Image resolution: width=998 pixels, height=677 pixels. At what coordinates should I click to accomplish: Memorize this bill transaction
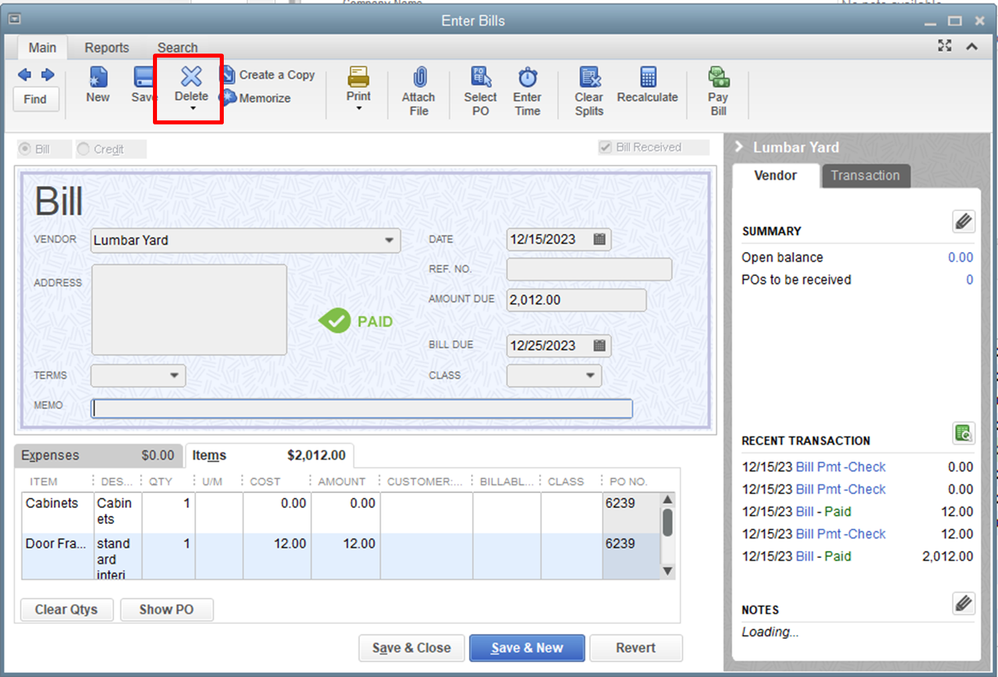pos(256,98)
